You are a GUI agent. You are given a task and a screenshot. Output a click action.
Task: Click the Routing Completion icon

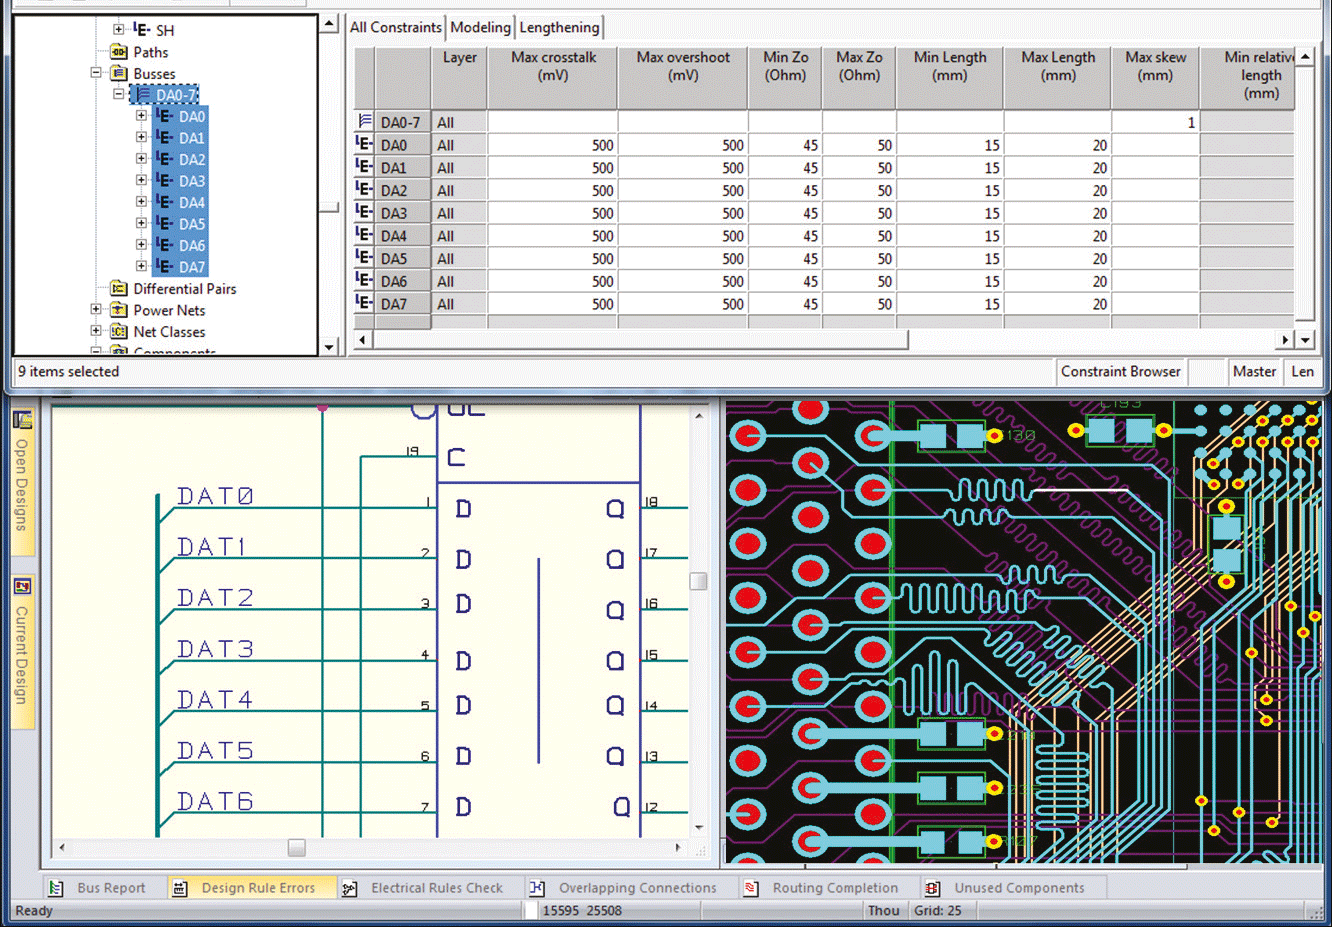pos(751,888)
